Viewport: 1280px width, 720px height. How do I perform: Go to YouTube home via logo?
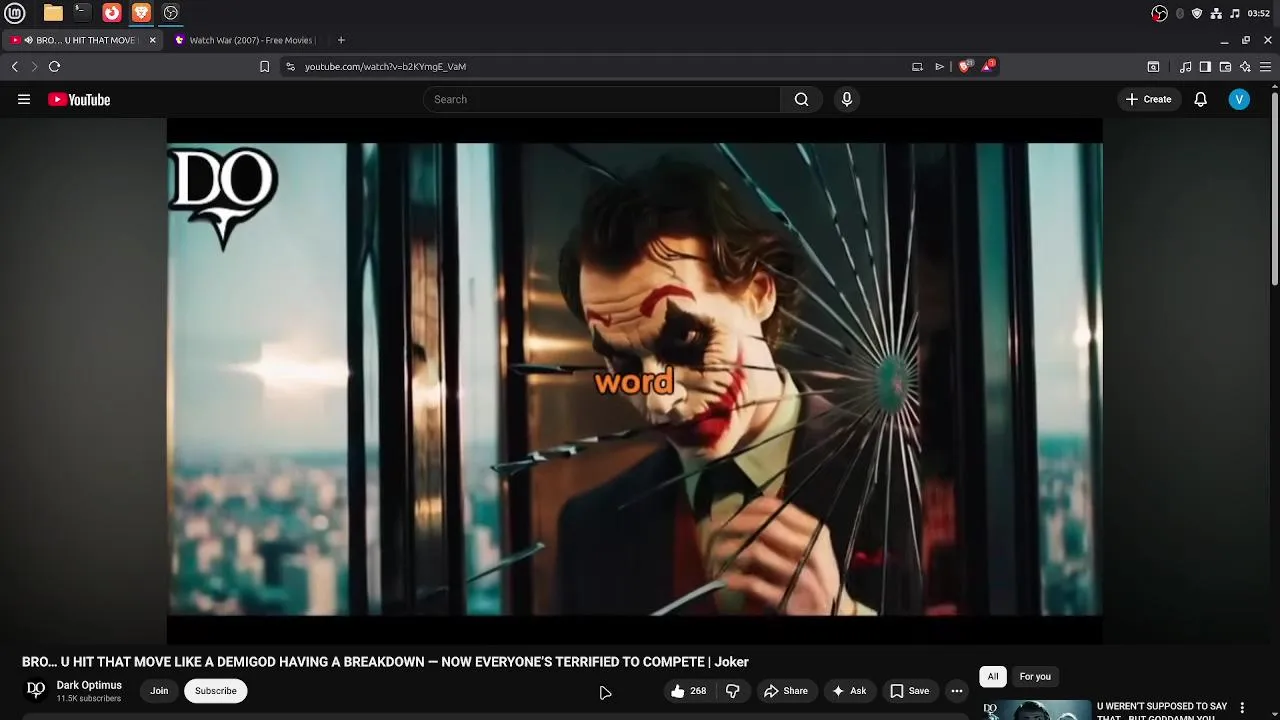79,99
